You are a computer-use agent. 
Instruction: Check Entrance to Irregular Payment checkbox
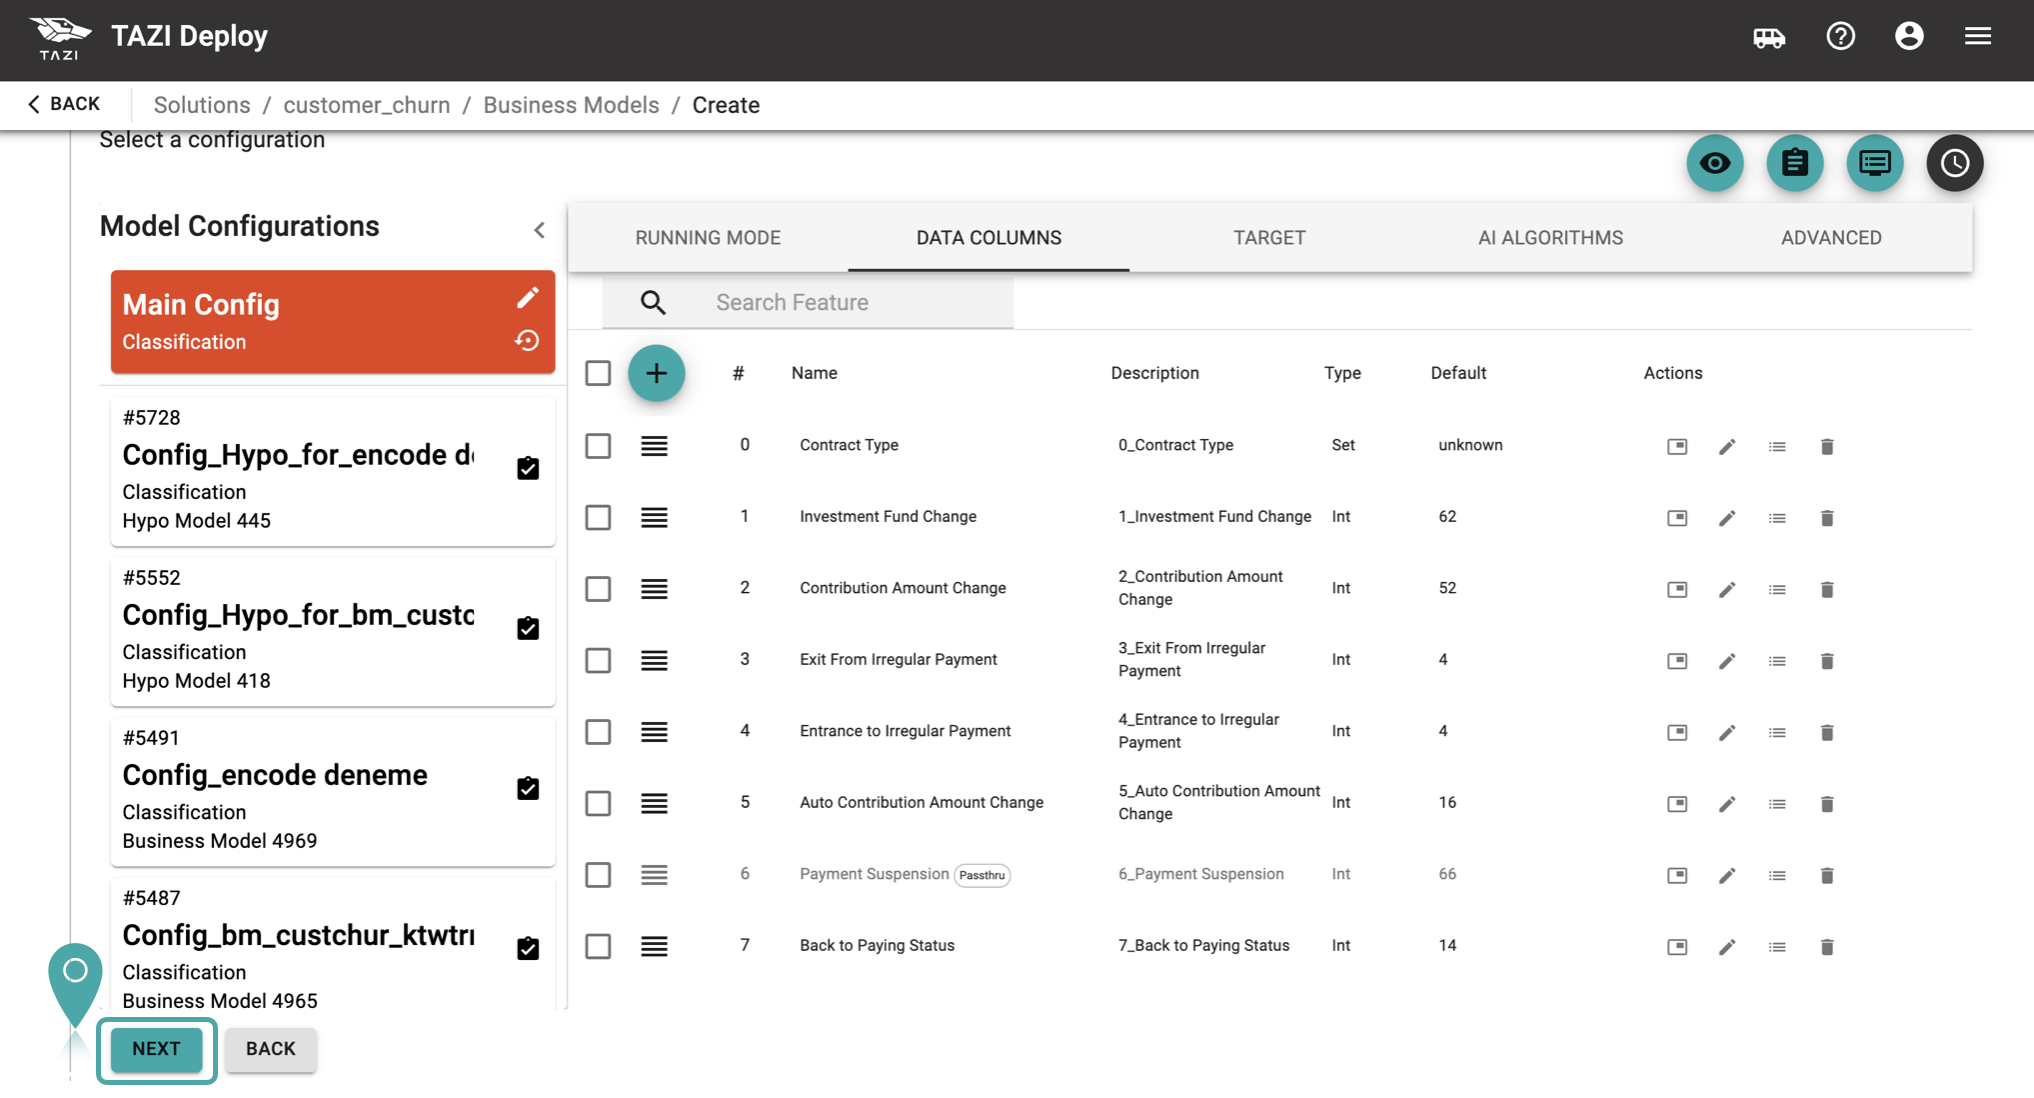point(598,732)
